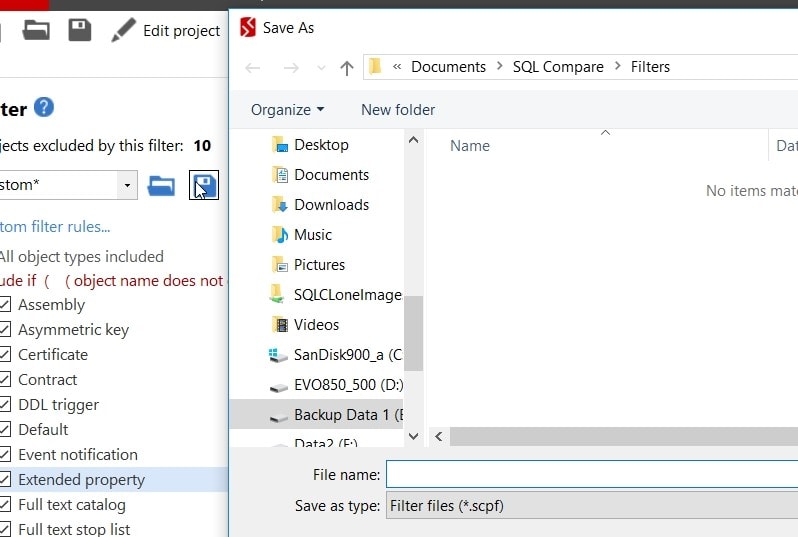Toggle the Asymmetric key checkbox
The width and height of the screenshot is (798, 537).
point(5,330)
